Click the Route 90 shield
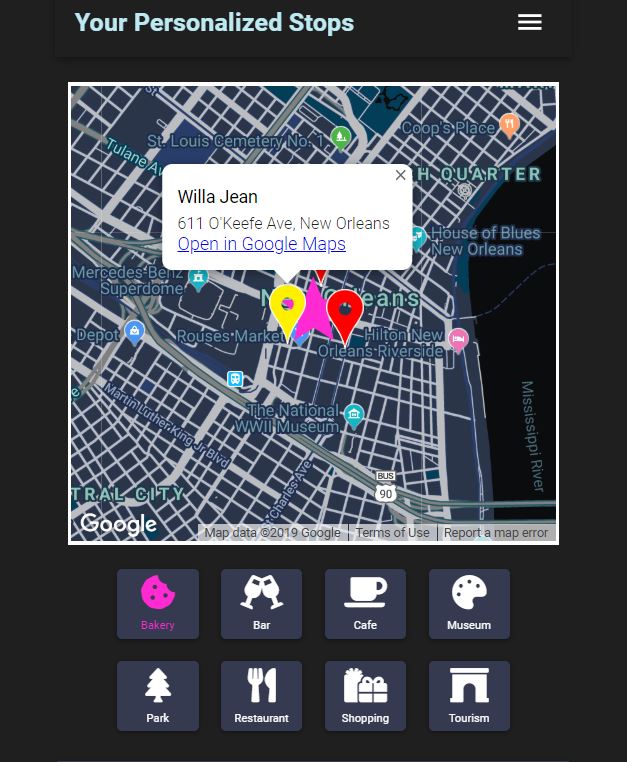627x762 pixels. (385, 493)
